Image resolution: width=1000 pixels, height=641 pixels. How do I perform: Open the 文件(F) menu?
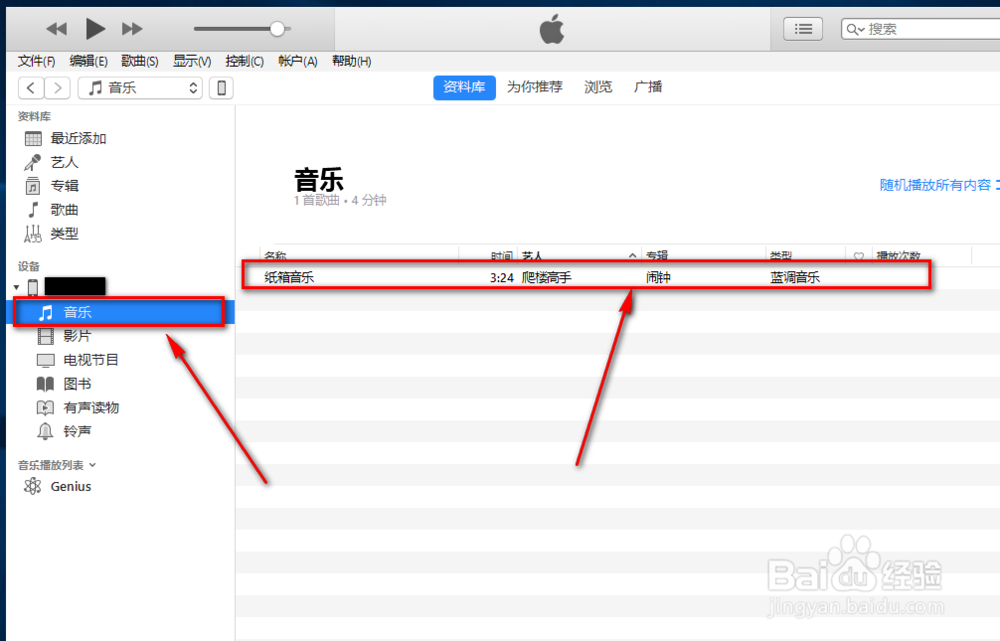[x=36, y=61]
